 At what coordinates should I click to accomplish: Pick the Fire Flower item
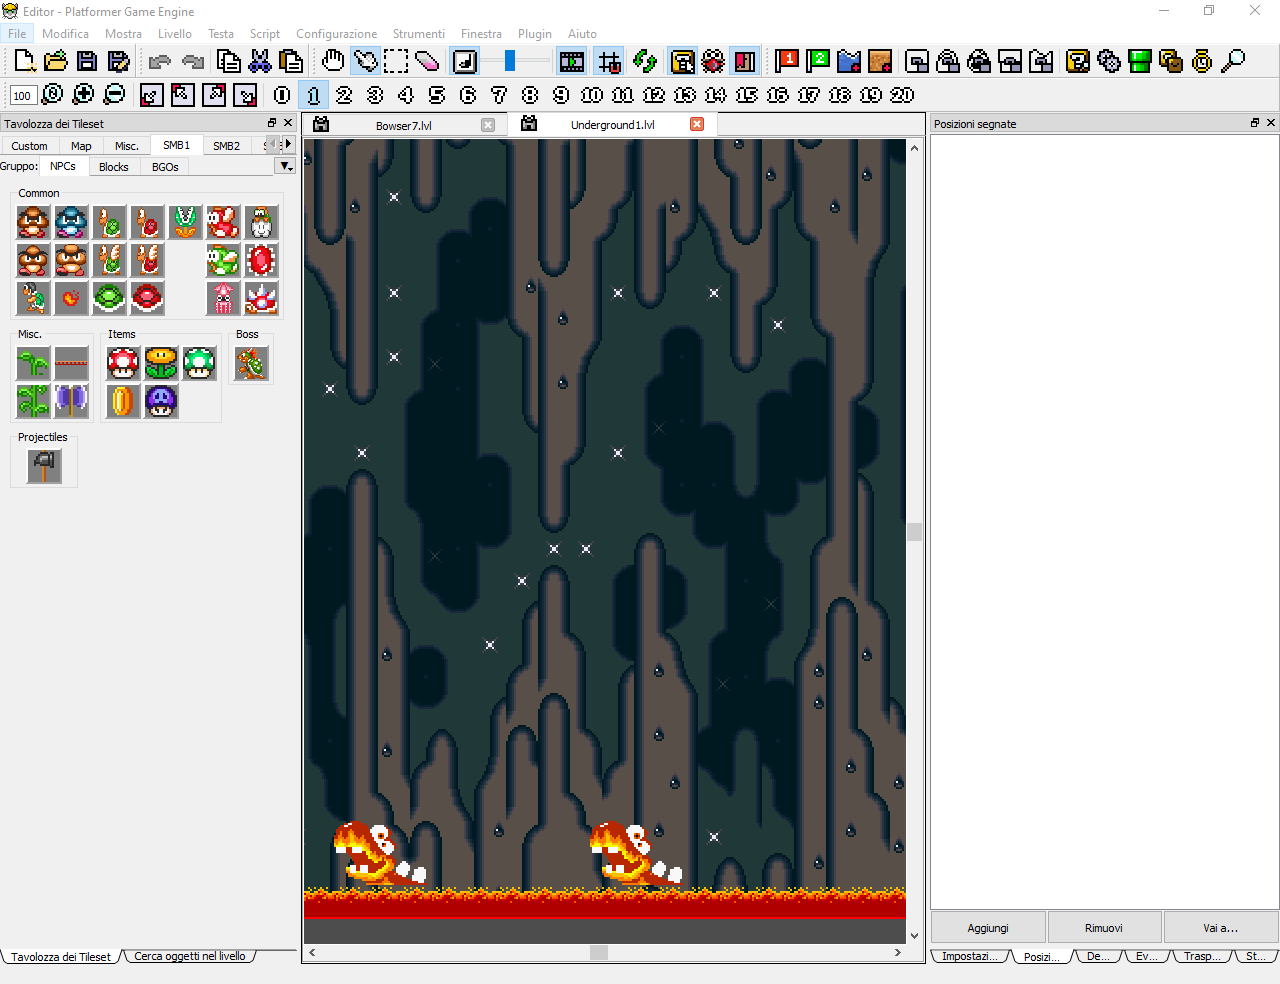point(161,363)
